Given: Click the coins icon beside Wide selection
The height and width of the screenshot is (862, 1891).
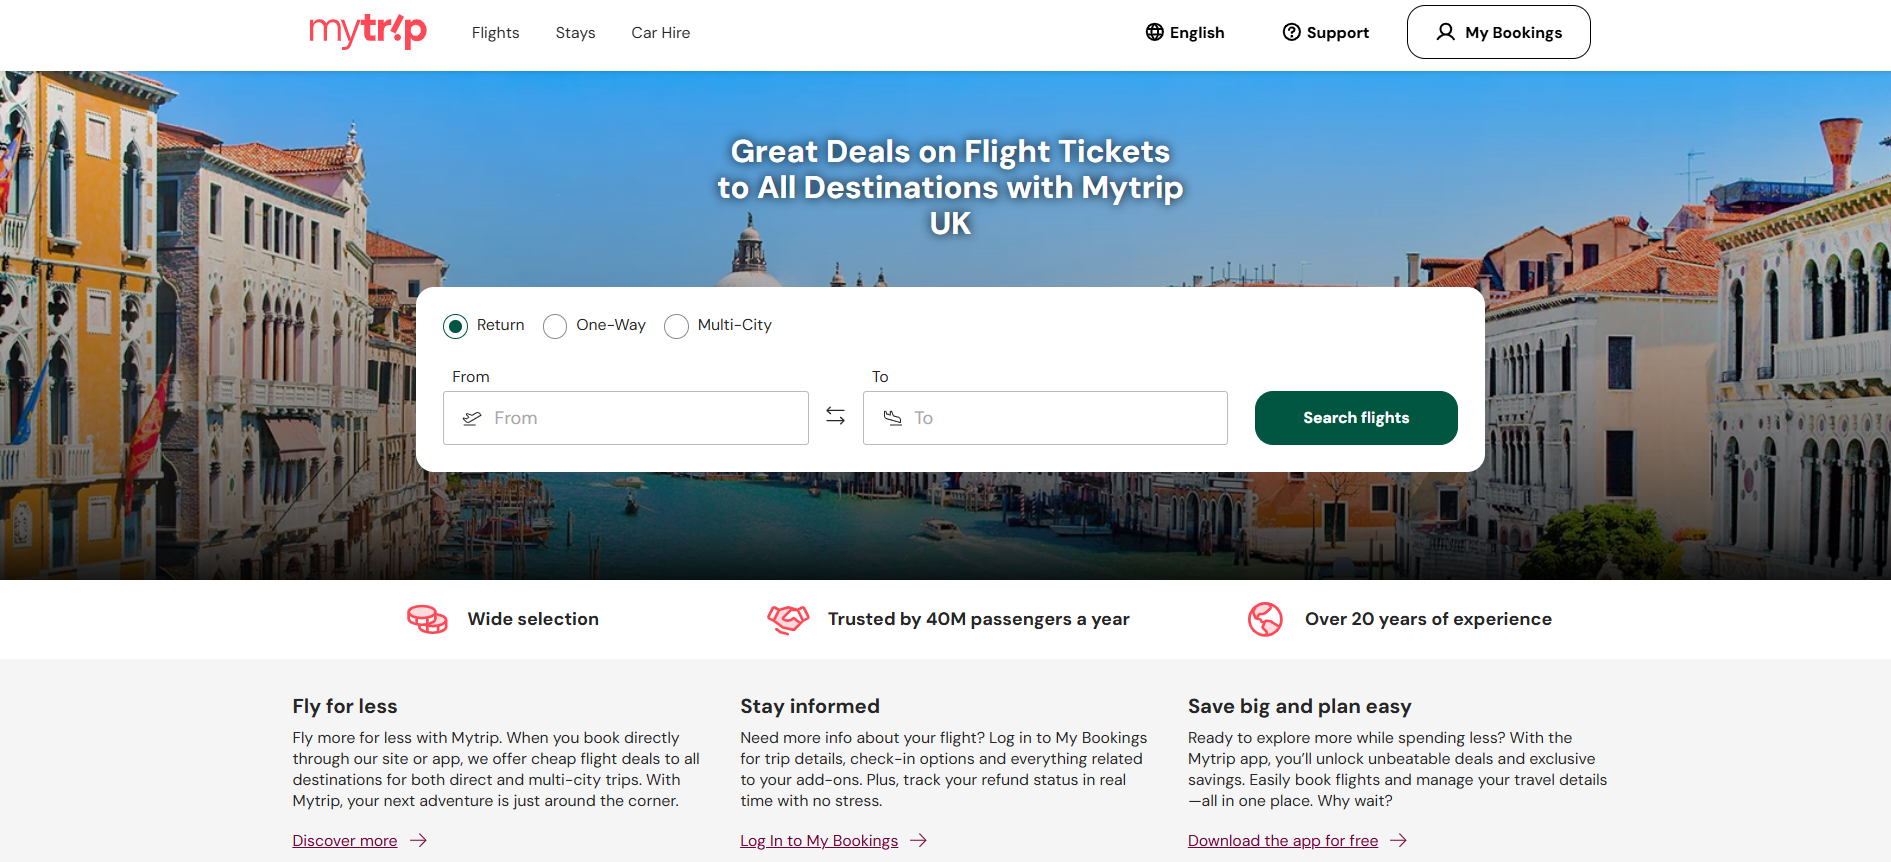Looking at the screenshot, I should (x=427, y=619).
